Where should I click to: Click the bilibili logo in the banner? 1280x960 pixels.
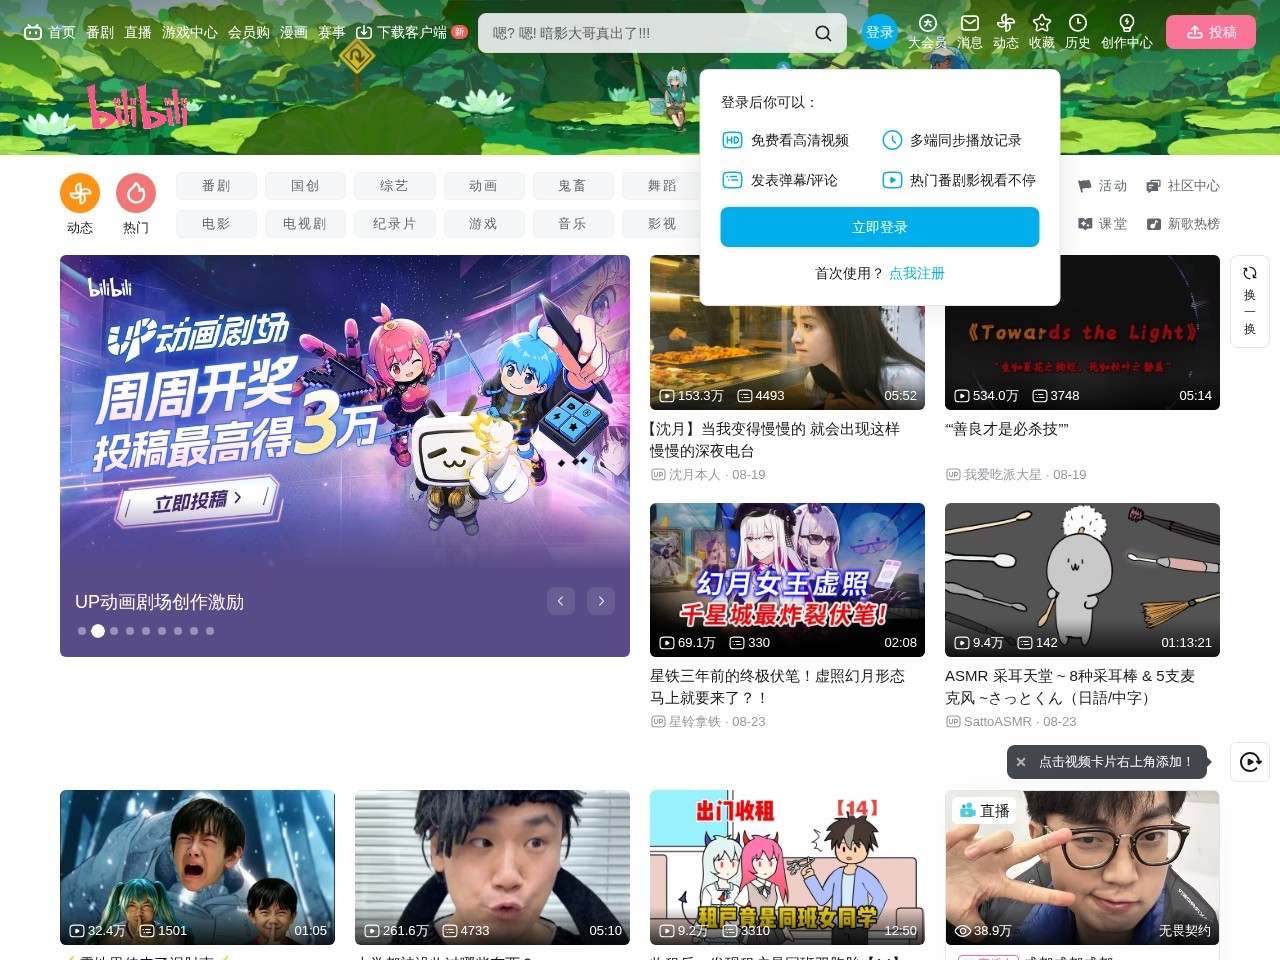(137, 108)
